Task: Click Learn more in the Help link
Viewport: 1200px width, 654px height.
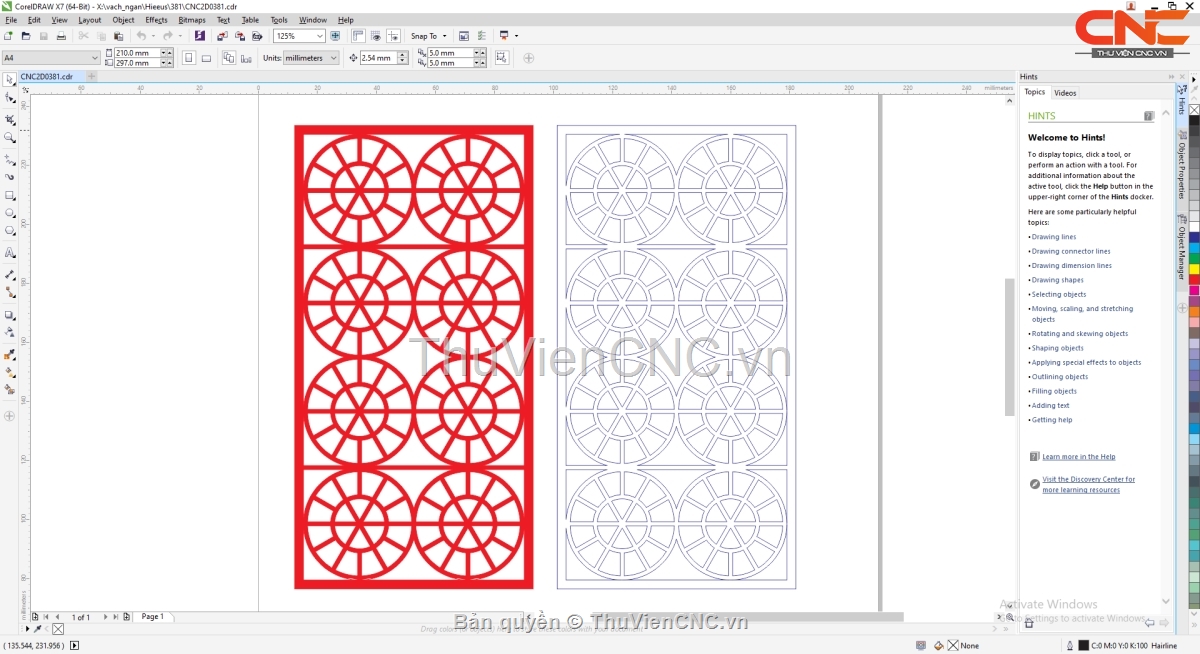Action: click(1079, 457)
